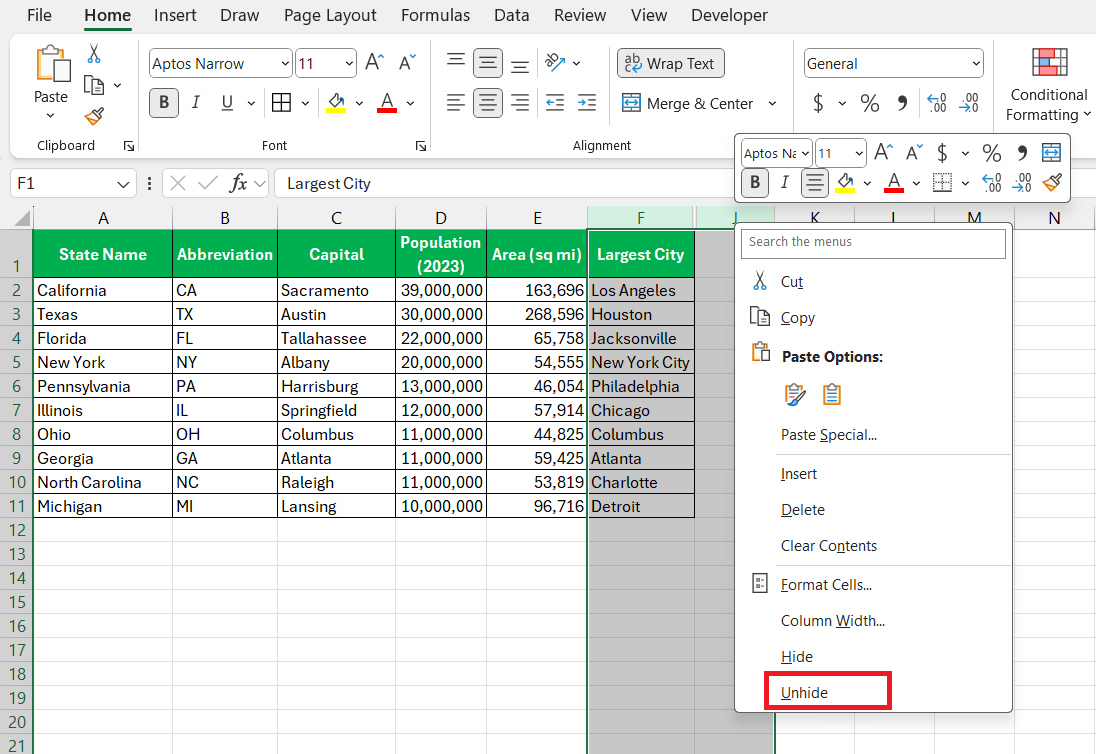Viewport: 1096px width, 754px height.
Task: Expand the General number format dropdown
Action: (x=975, y=64)
